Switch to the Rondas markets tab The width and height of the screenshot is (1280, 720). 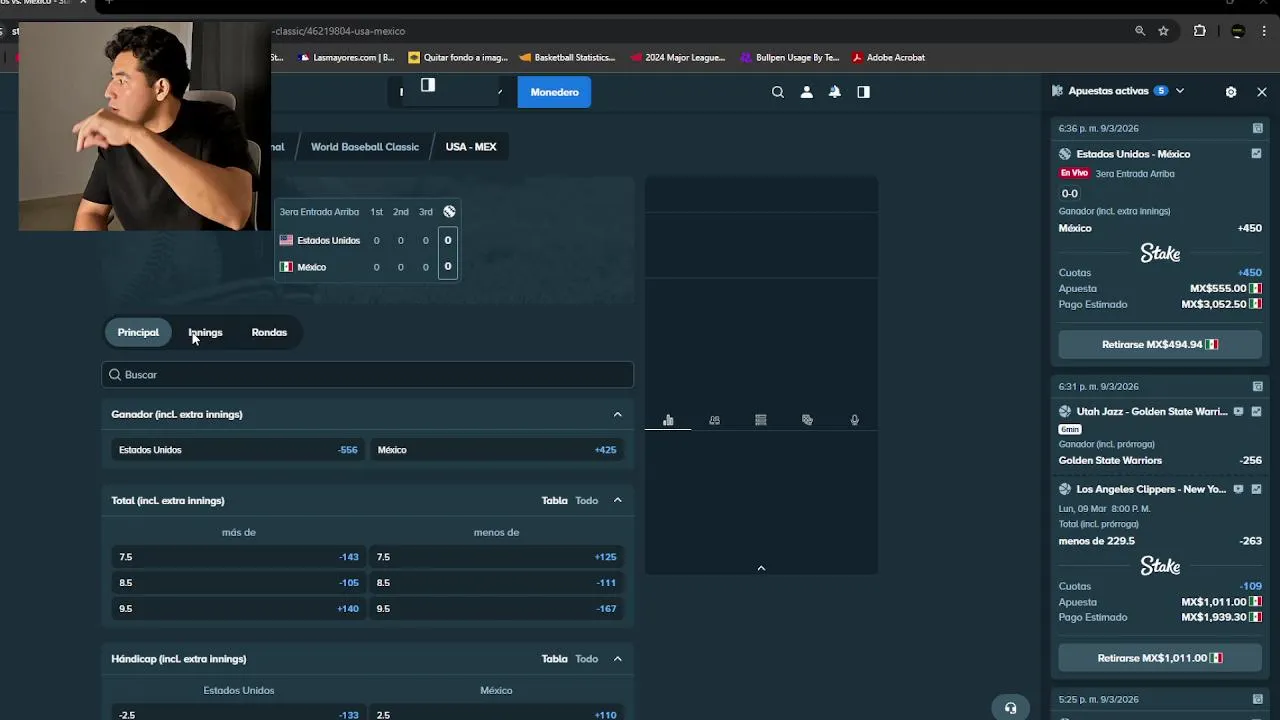tap(269, 332)
